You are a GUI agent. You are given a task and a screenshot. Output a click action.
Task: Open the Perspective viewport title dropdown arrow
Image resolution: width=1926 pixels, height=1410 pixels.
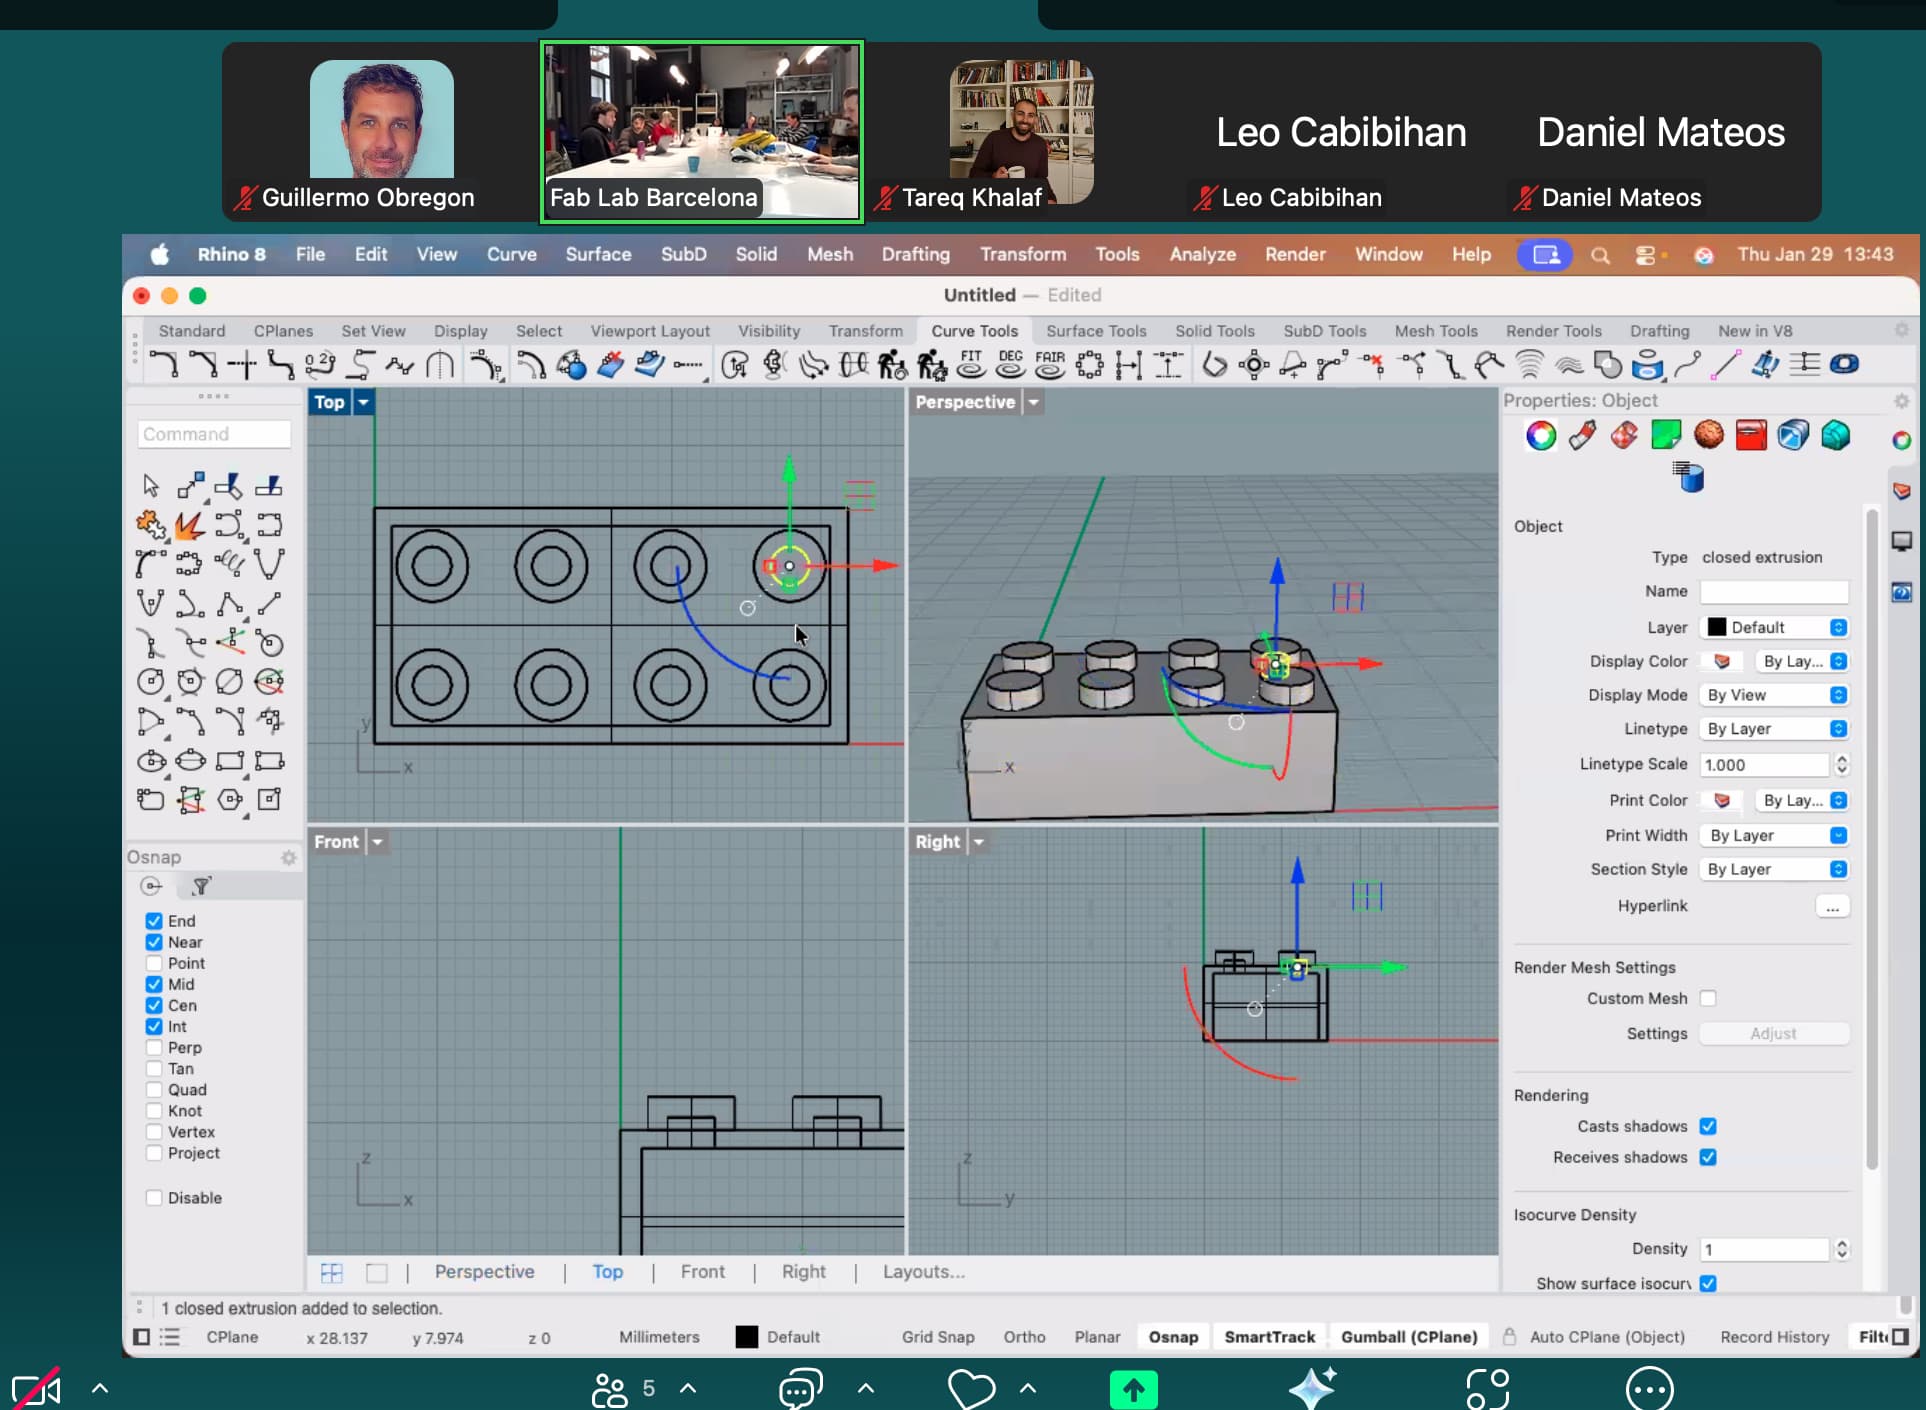(x=1034, y=402)
